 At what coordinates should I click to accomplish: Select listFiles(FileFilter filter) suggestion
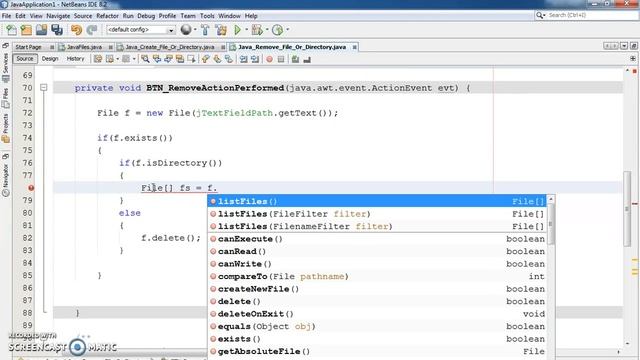[x=377, y=214]
